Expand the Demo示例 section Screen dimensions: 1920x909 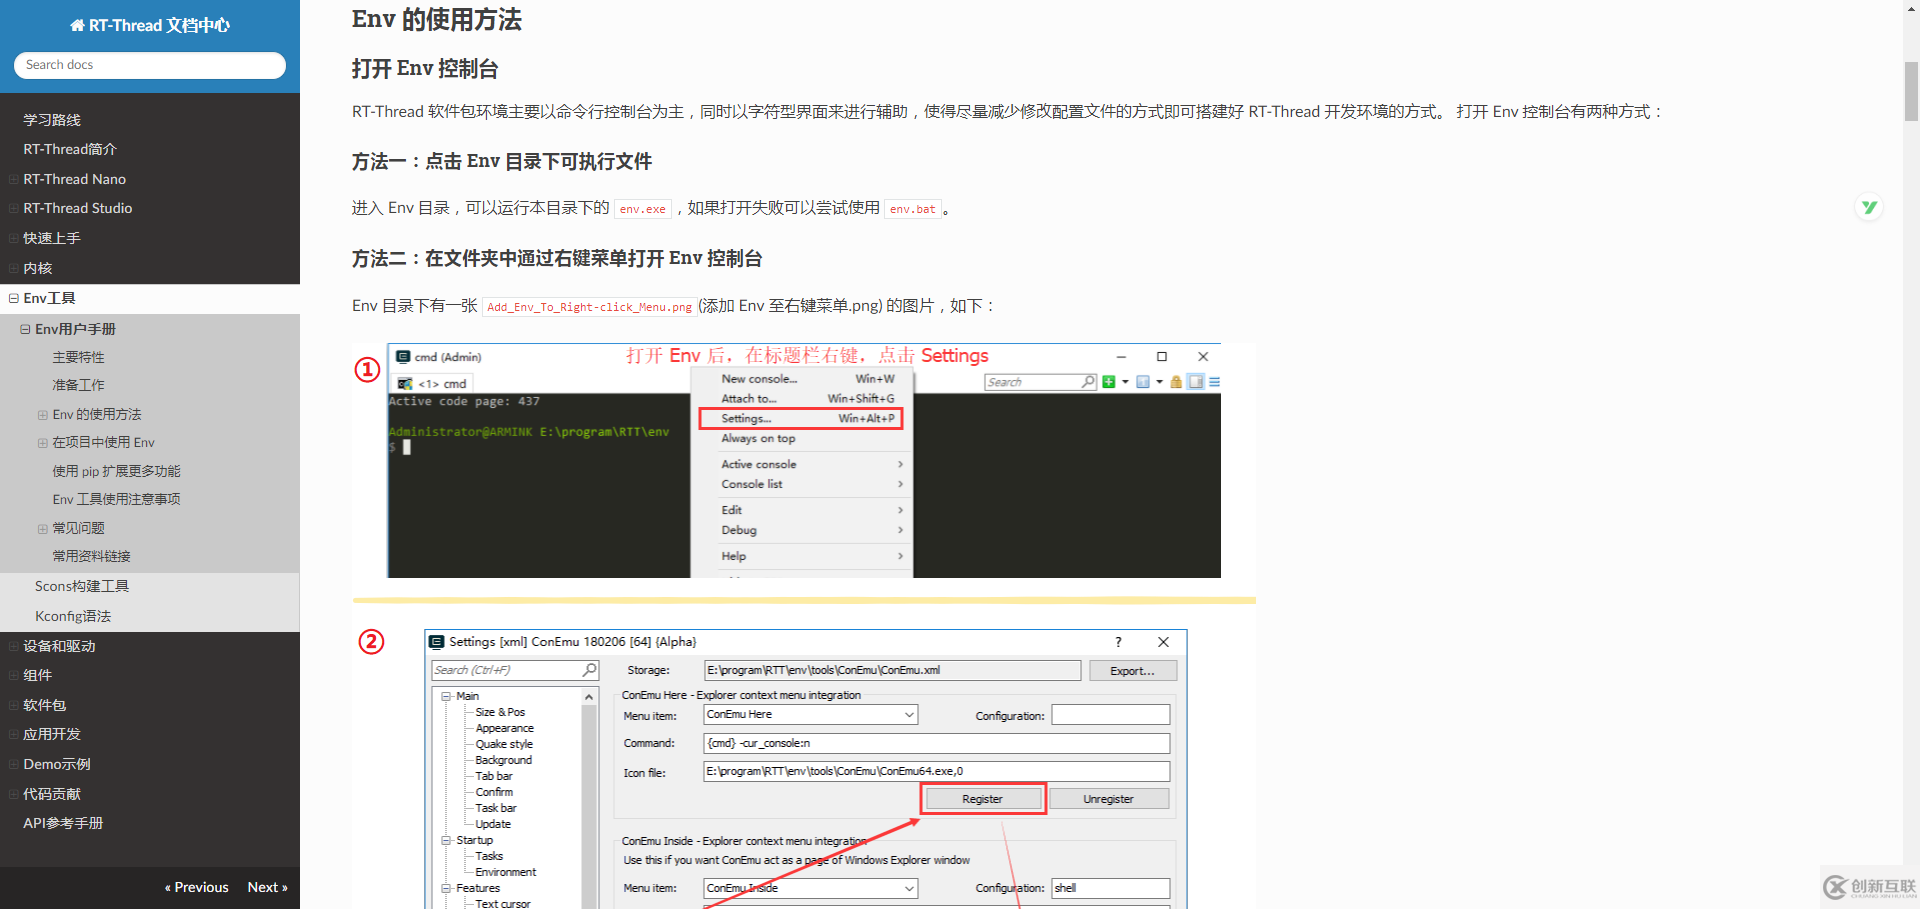[13, 764]
